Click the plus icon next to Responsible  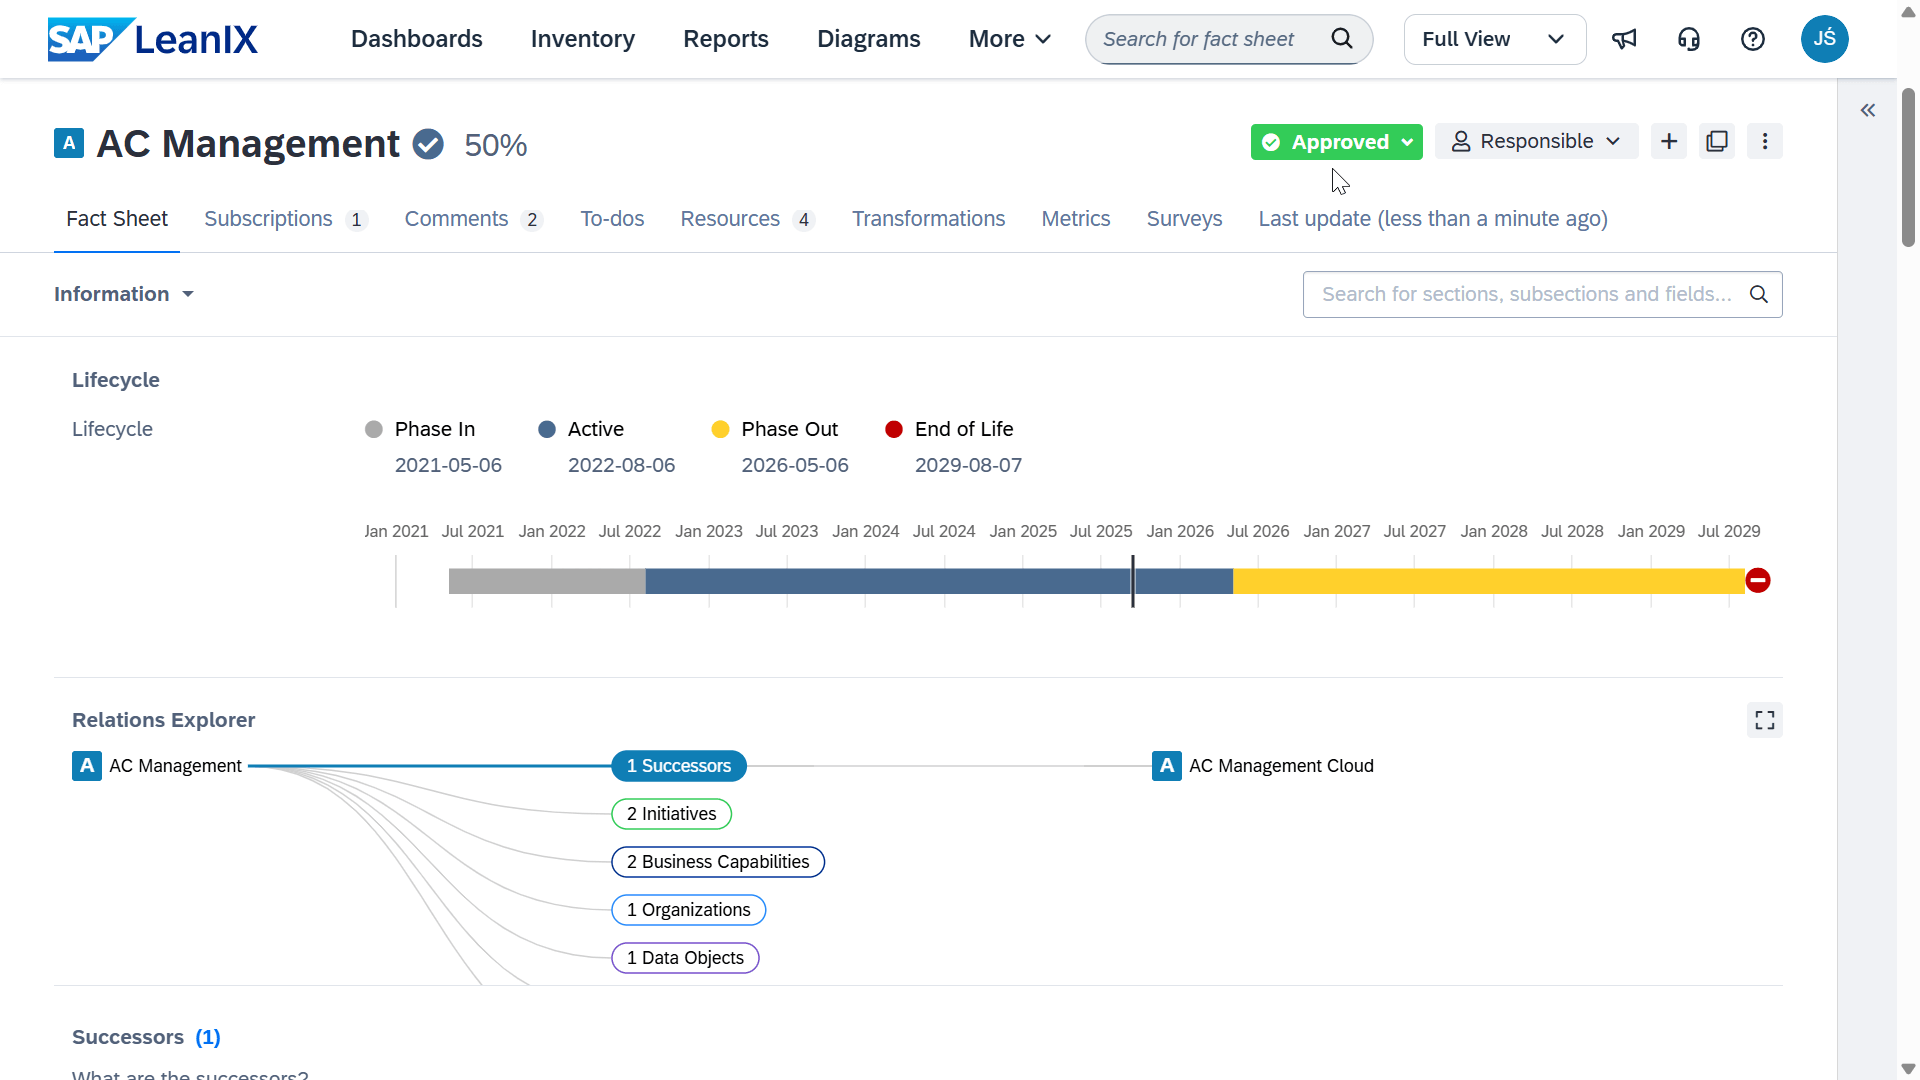click(1669, 141)
